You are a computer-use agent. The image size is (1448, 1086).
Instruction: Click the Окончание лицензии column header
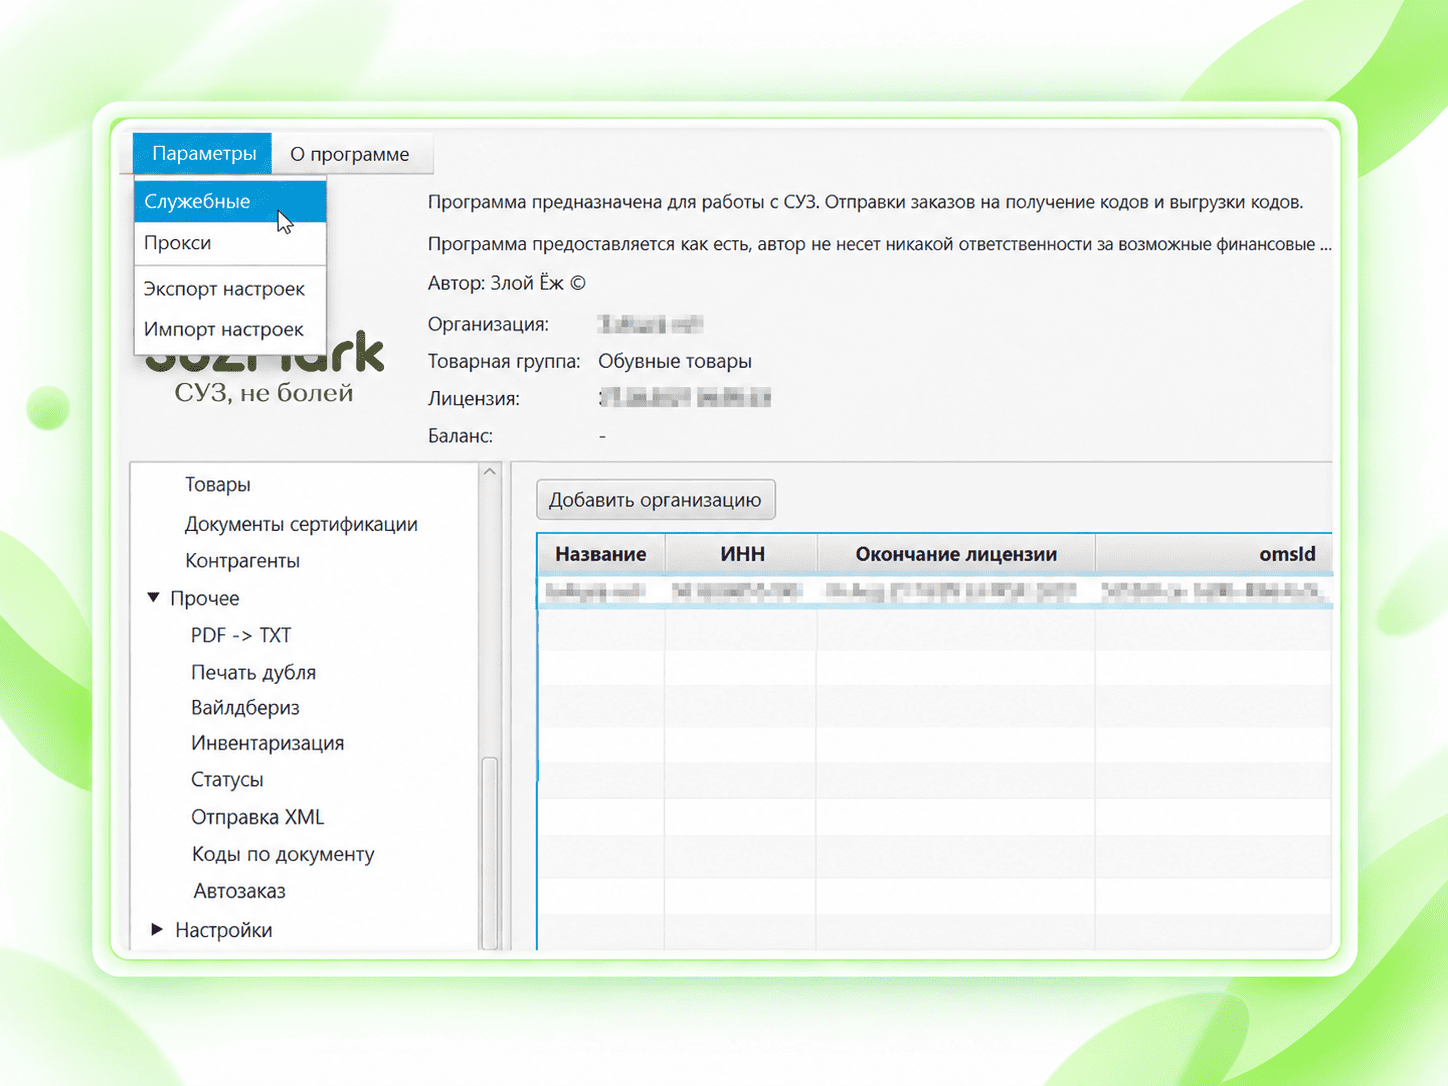[956, 554]
